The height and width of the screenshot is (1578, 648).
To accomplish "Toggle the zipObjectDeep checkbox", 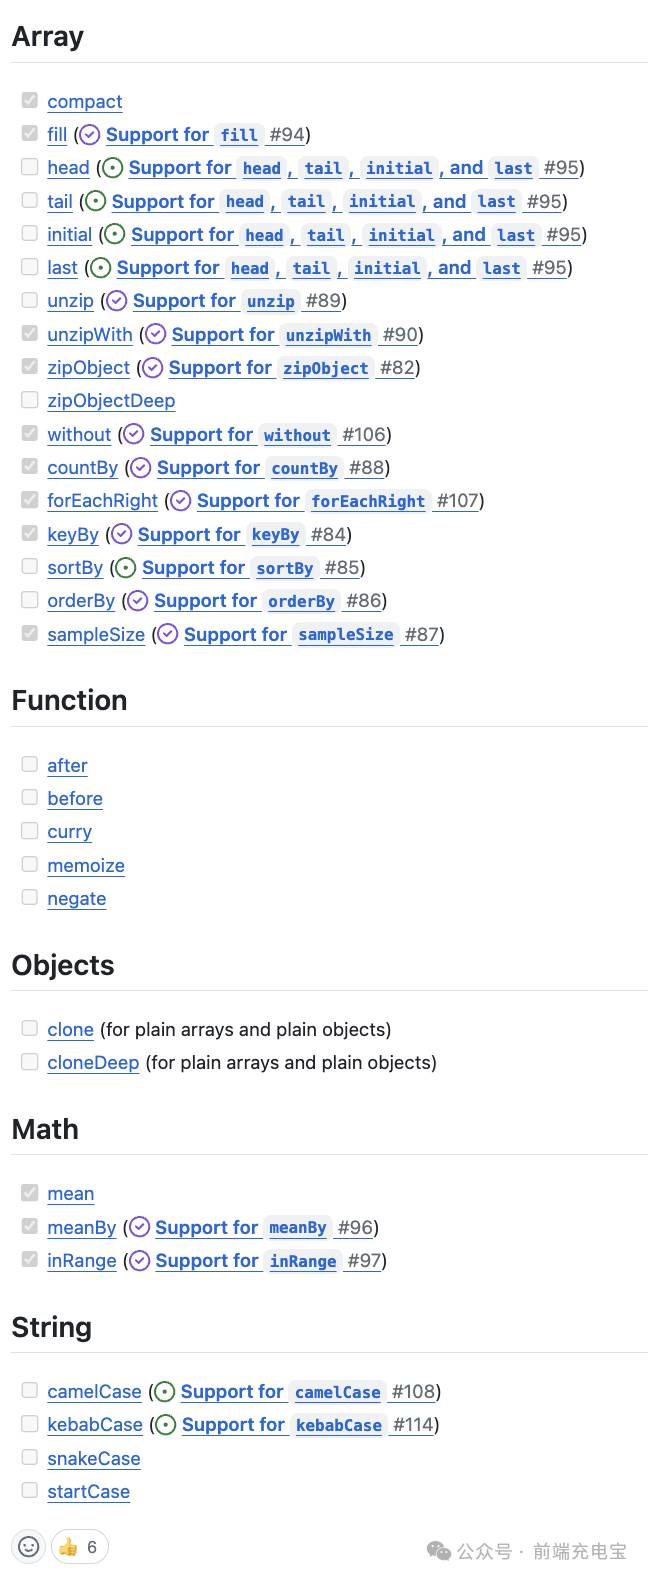I will click(30, 400).
